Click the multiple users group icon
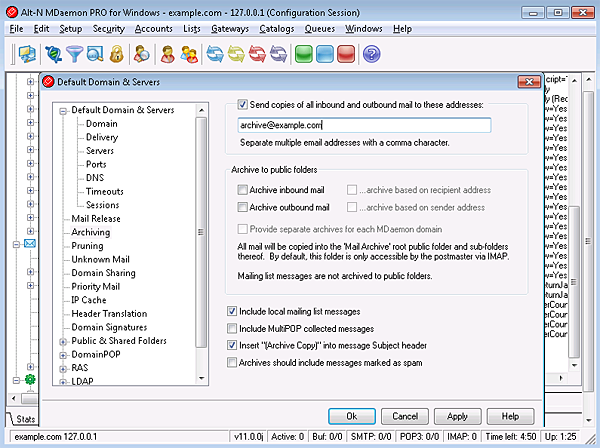The height and width of the screenshot is (448, 600). coord(189,54)
